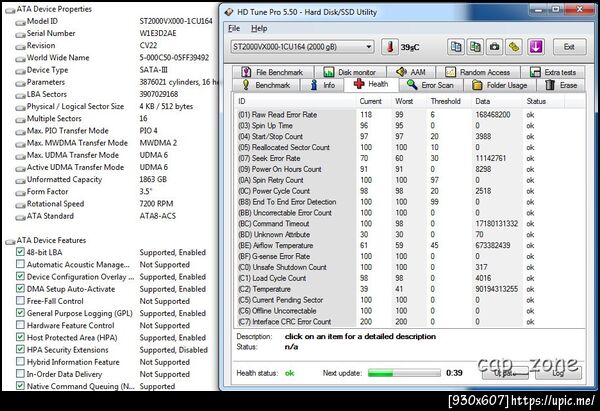This screenshot has height=411, width=600.
Task: Click the drive icon beside Rotational Speed
Action: (20, 205)
